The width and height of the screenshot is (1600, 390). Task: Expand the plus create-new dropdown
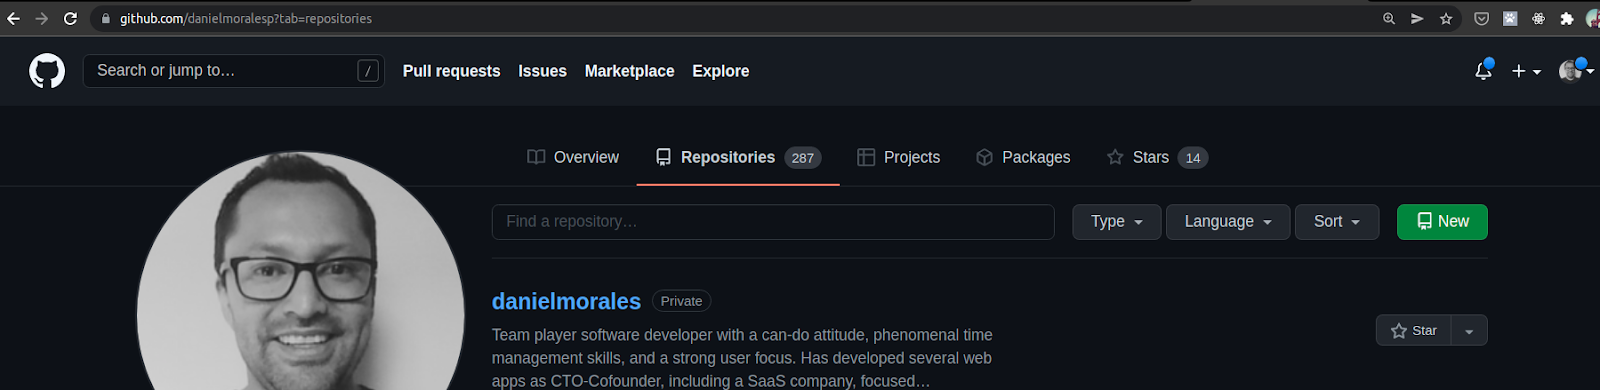1526,71
